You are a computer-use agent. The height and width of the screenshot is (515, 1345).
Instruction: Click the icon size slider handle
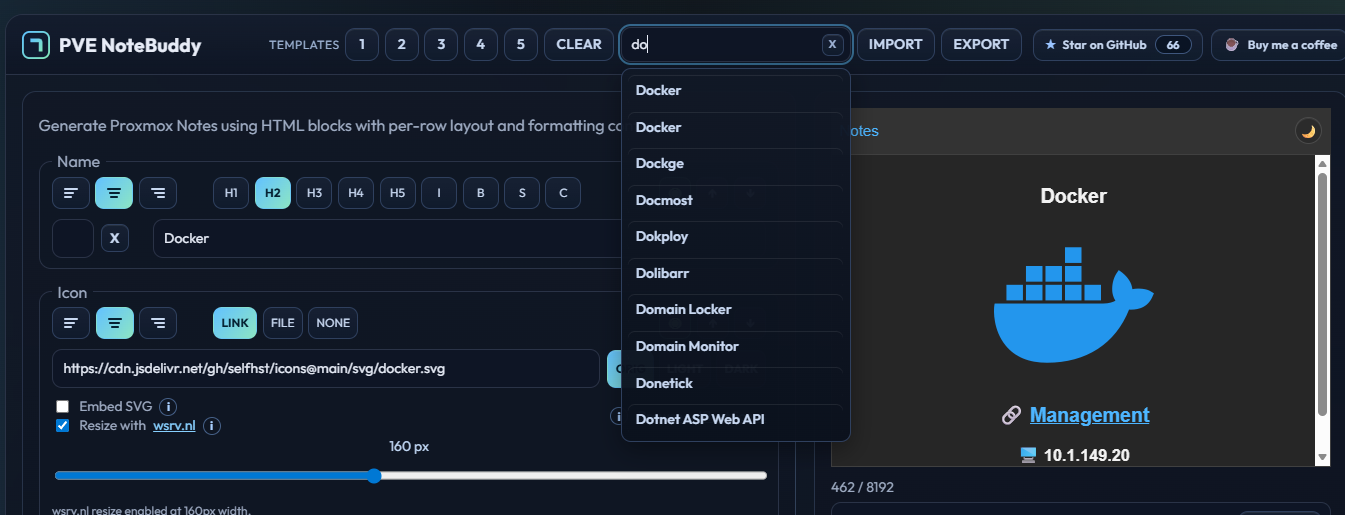[374, 476]
